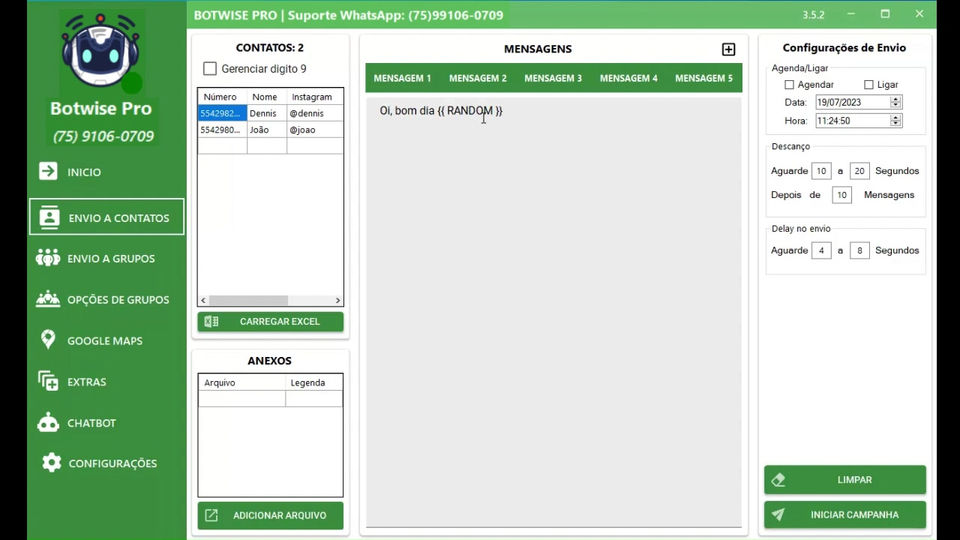
Task: Click the Chatbot robot icon
Action: (x=48, y=422)
